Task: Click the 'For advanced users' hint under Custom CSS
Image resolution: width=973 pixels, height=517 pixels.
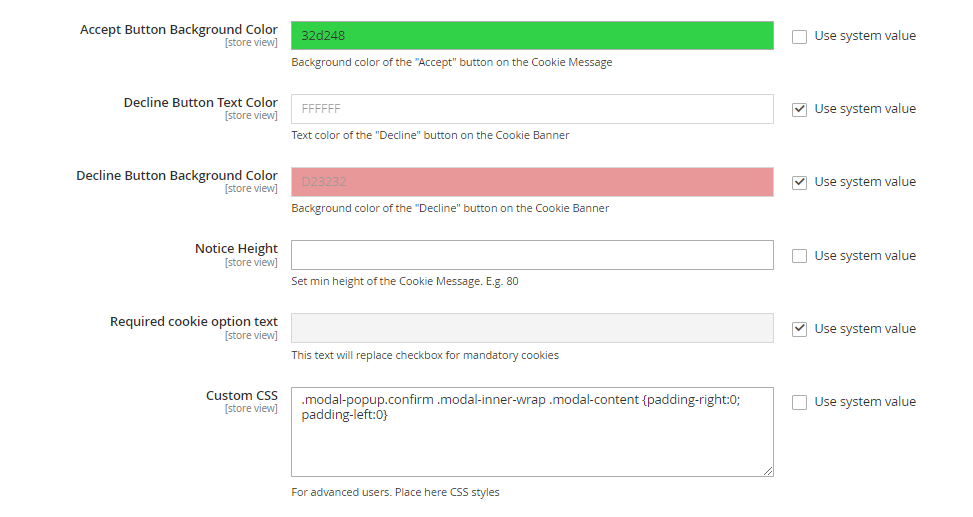Action: coord(395,492)
